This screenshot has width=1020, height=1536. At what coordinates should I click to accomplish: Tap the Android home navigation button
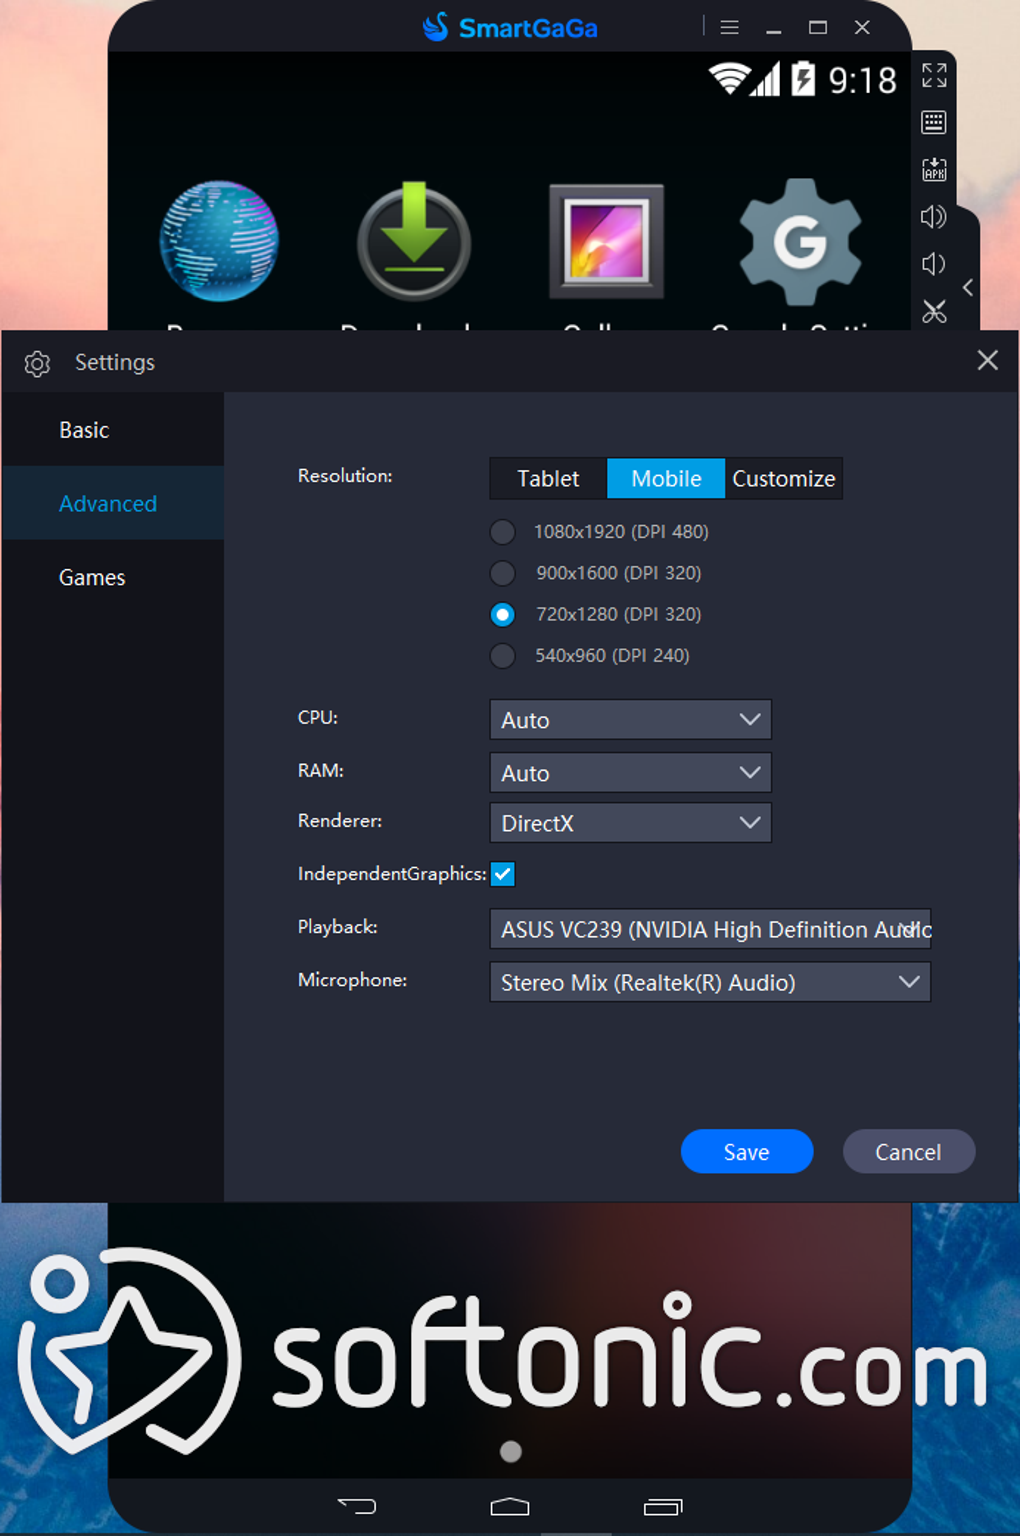coord(510,1506)
